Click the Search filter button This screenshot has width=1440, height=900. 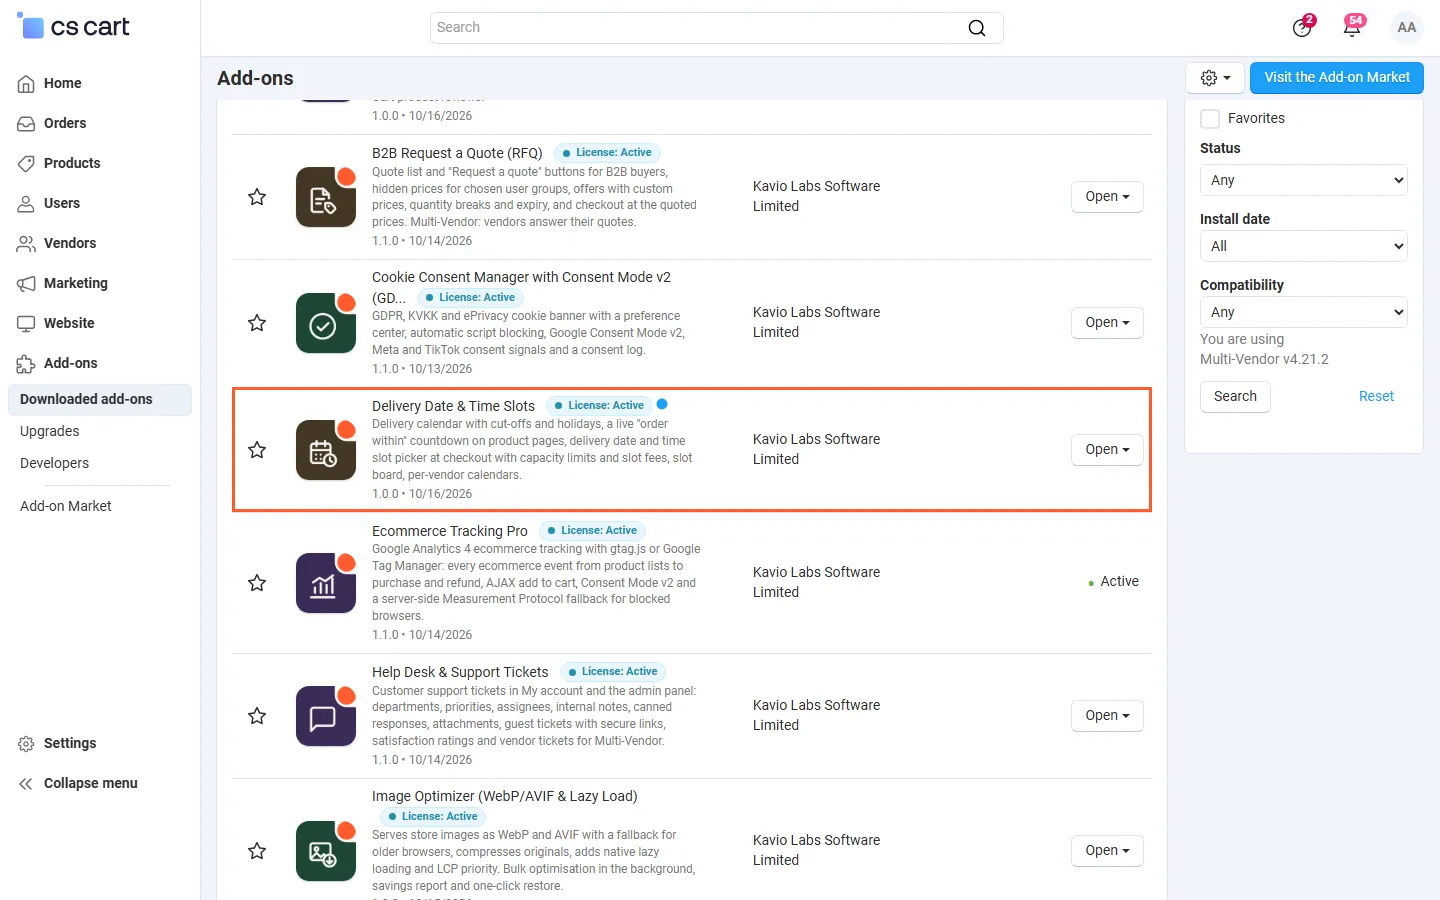1235,397
